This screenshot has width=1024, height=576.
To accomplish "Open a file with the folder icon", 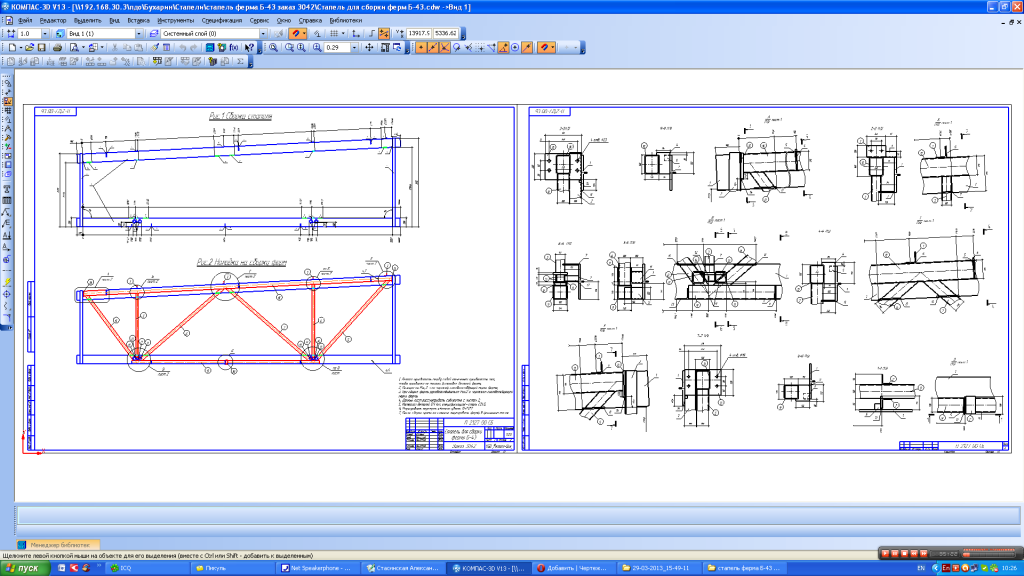I will (x=29, y=48).
